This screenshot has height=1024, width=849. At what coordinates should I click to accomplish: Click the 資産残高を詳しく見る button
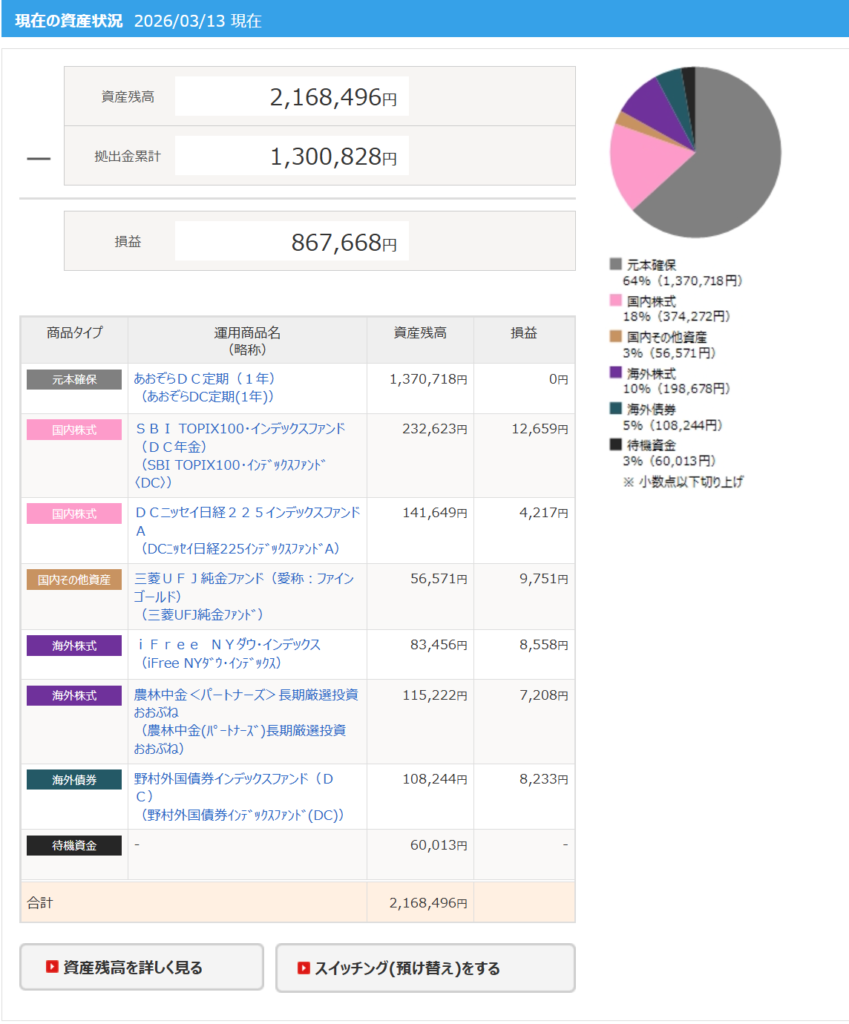click(x=141, y=967)
